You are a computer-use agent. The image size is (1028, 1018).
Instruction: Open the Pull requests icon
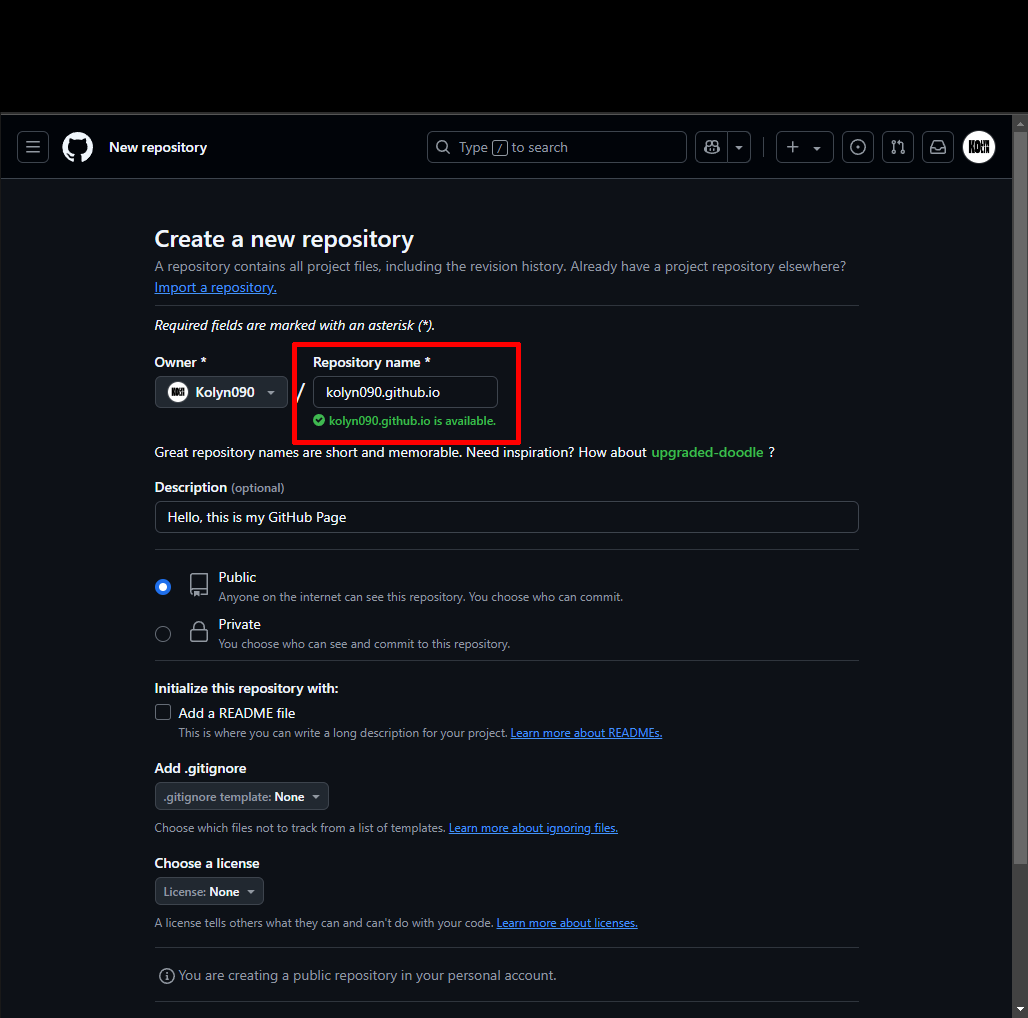(x=897, y=147)
